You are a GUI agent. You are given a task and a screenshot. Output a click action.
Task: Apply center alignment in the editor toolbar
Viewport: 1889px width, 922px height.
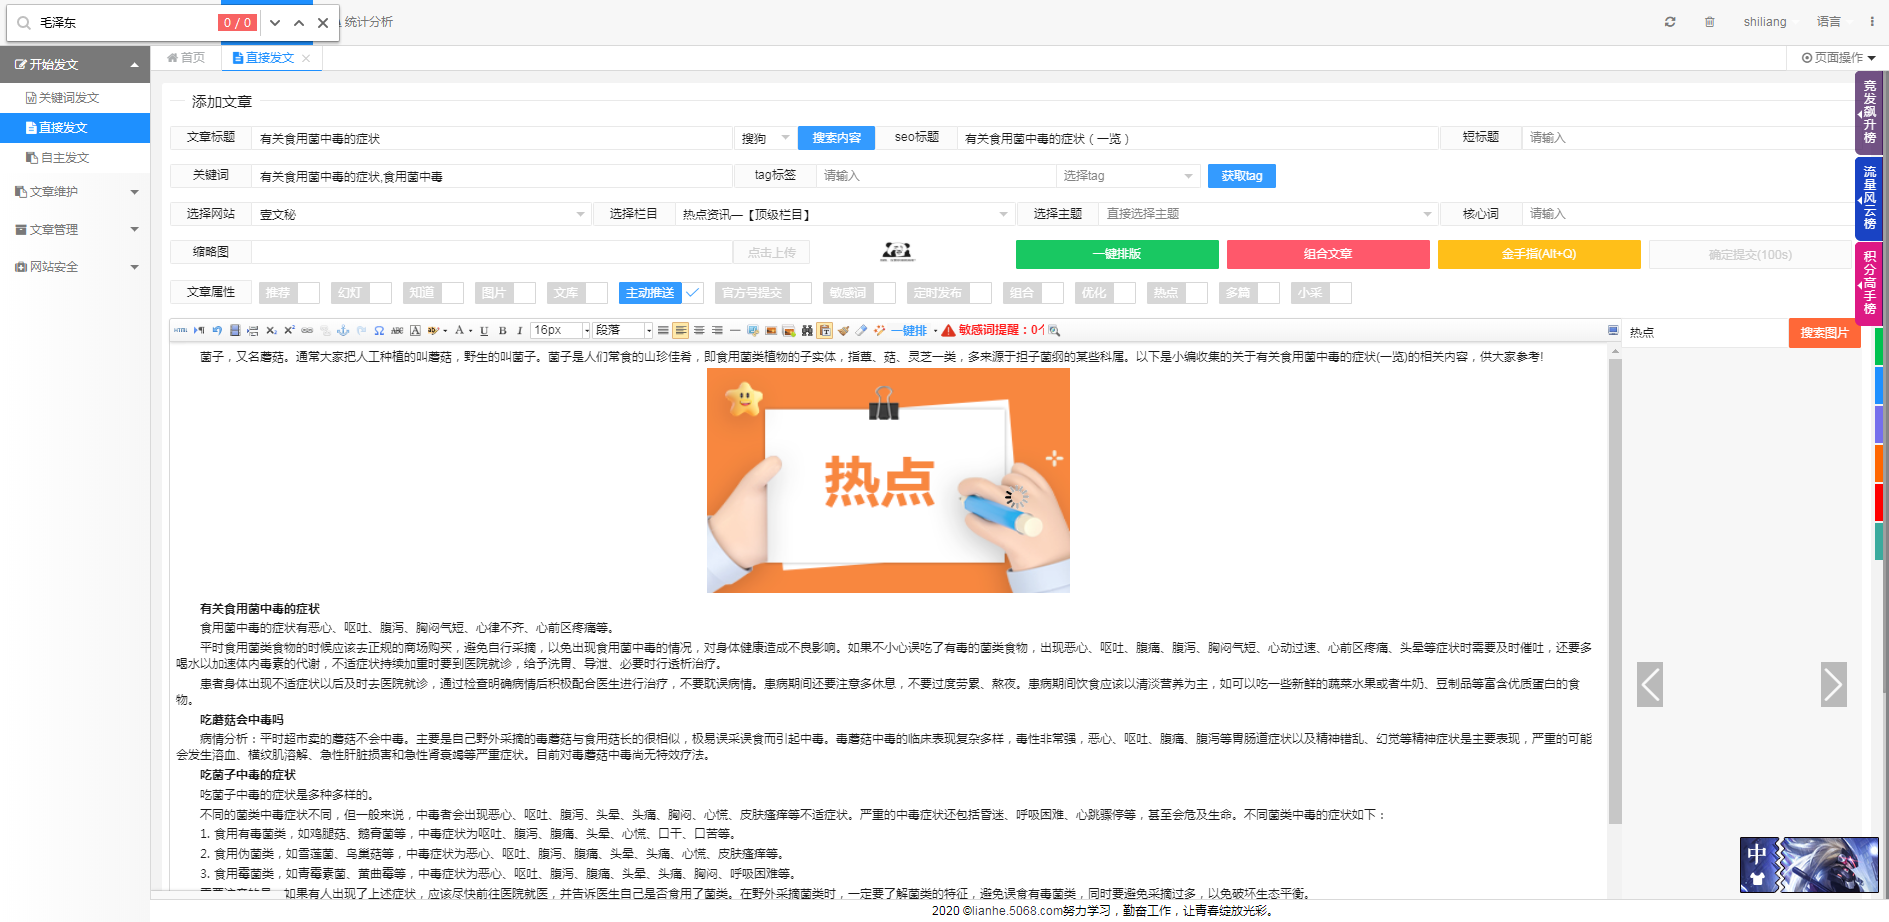point(698,330)
